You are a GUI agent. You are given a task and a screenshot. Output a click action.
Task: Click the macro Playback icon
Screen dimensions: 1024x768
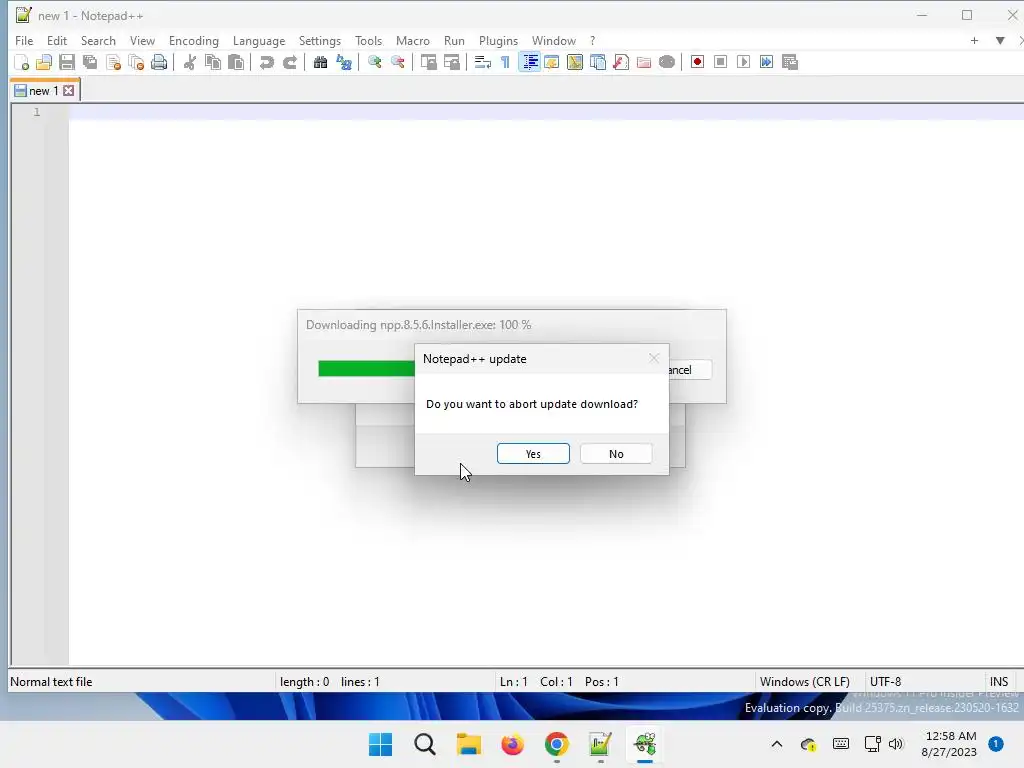(x=743, y=62)
